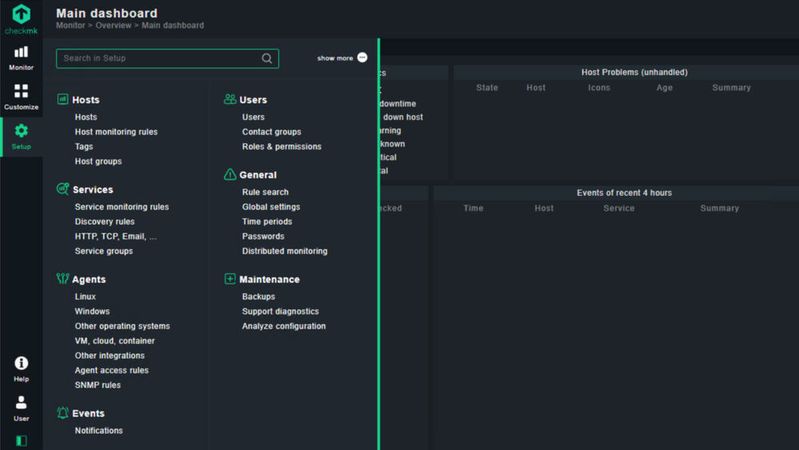
Task: Open Backups
Action: [x=258, y=297]
